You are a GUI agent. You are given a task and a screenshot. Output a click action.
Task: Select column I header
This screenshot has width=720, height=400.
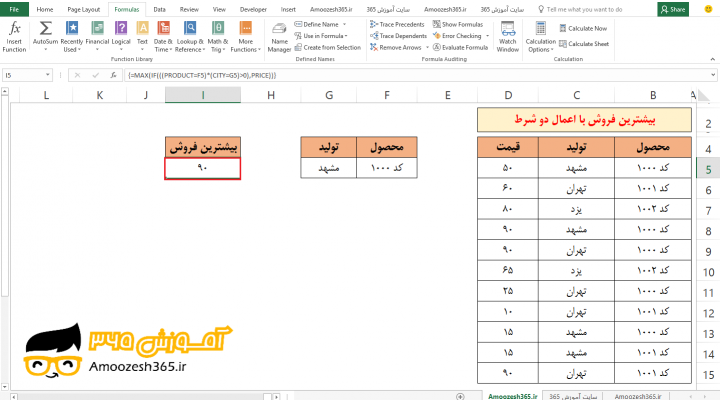202,95
